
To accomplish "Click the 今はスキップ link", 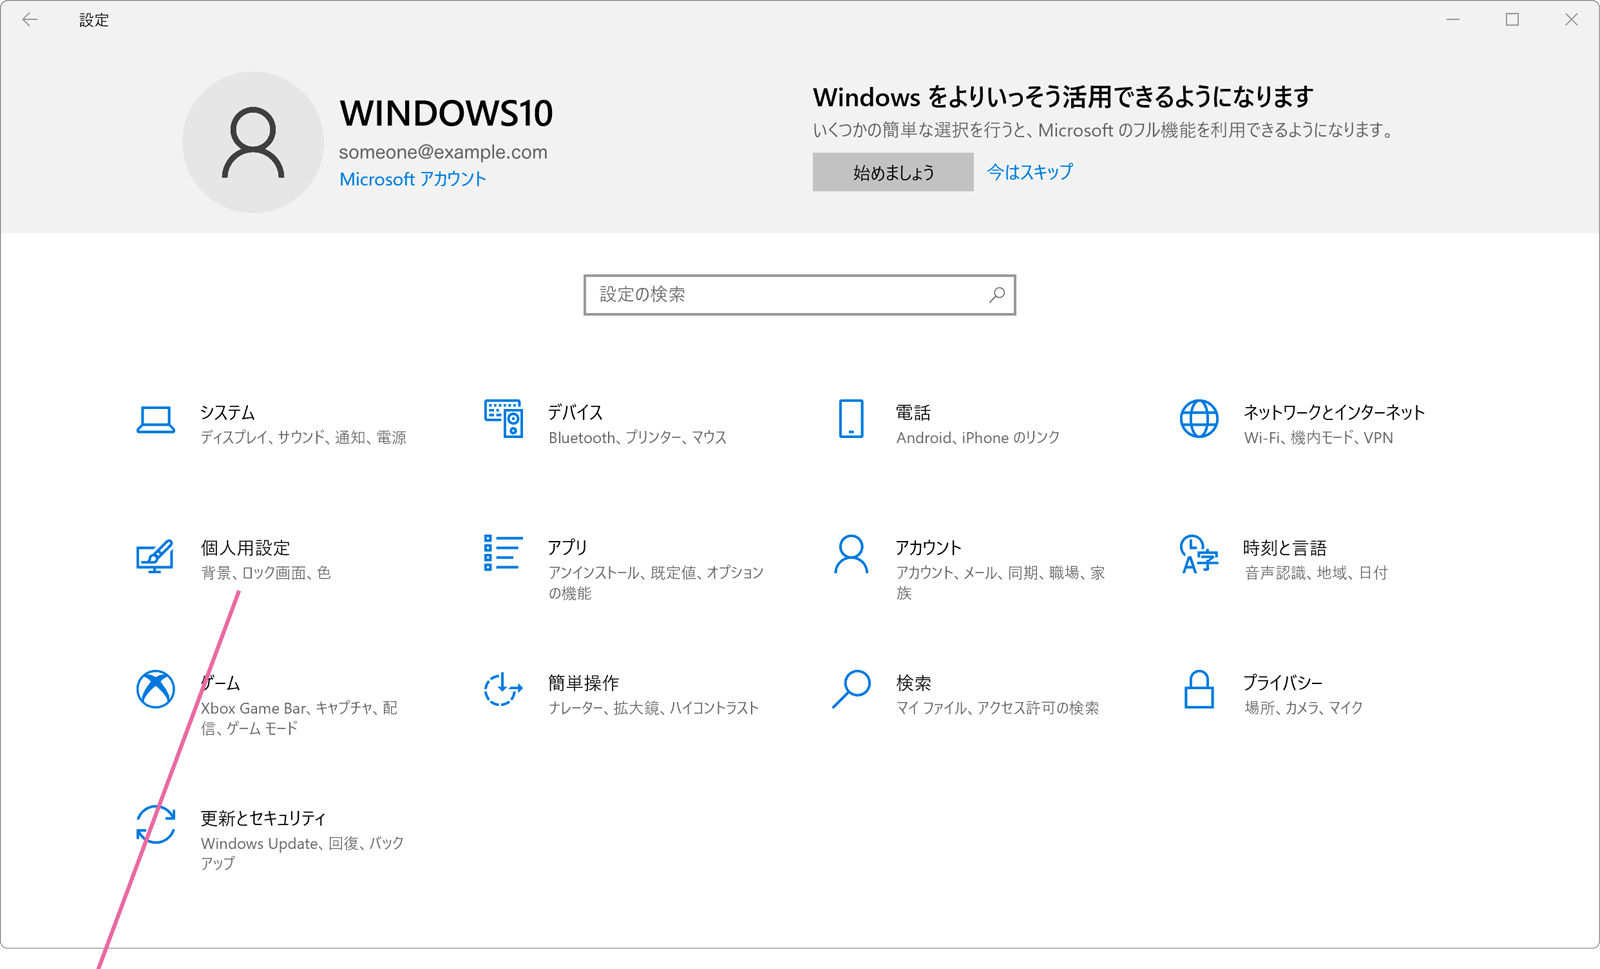I will [x=1030, y=172].
